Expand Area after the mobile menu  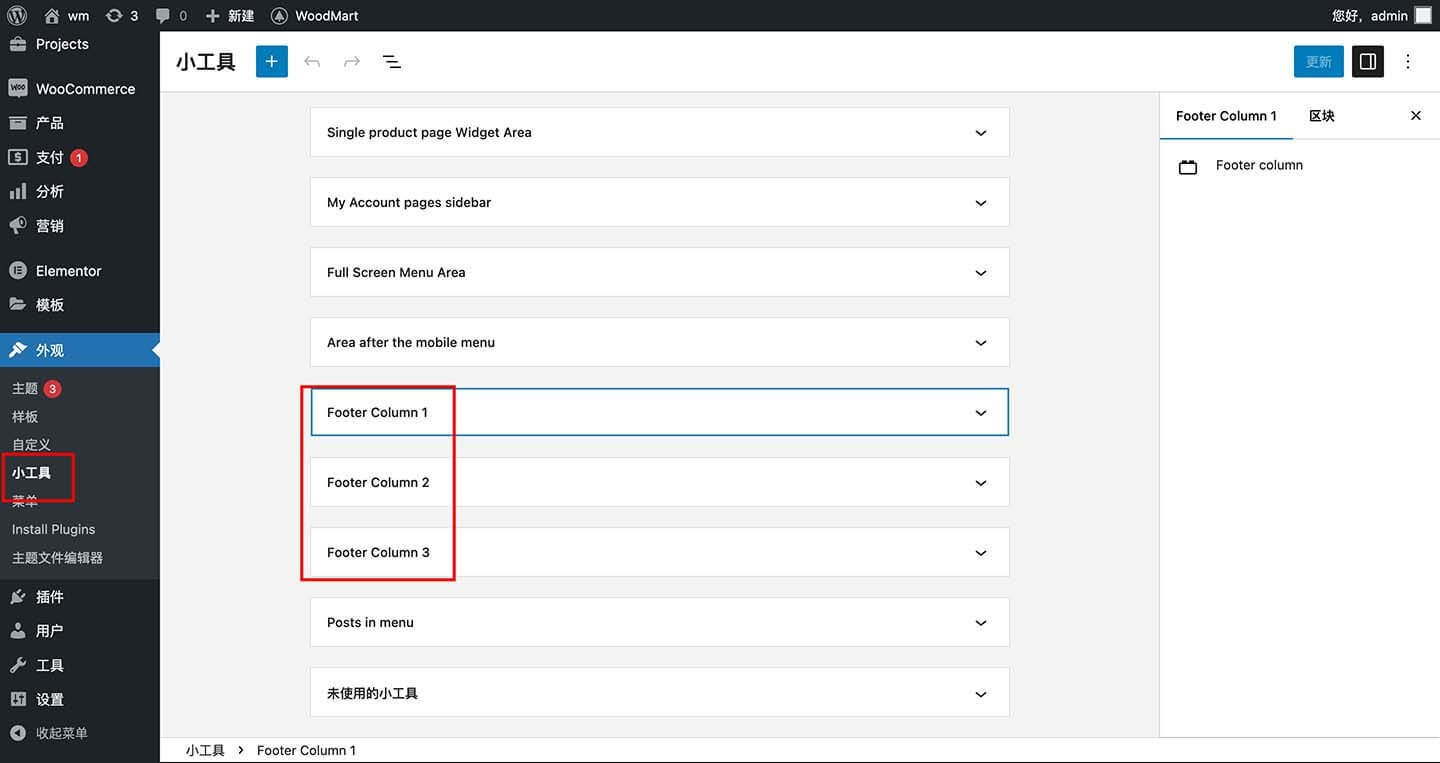[x=660, y=342]
